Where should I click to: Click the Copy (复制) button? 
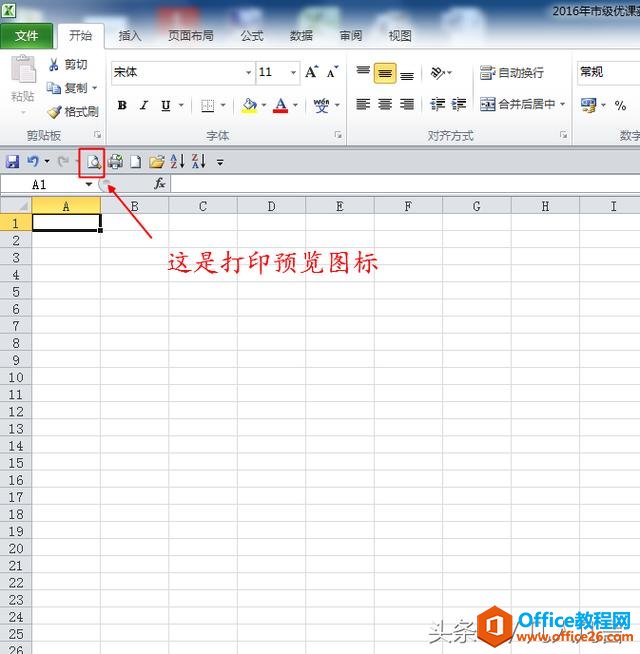coord(67,88)
